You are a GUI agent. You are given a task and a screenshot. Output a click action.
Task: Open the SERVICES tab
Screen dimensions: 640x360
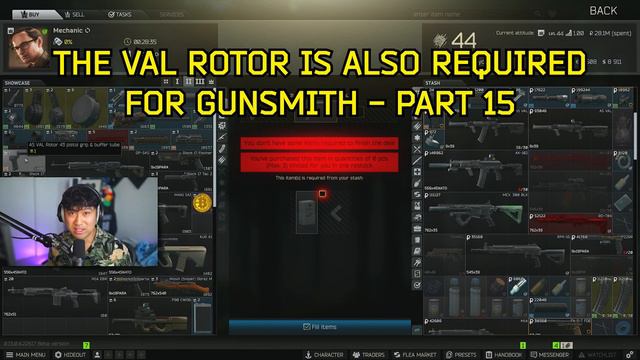click(171, 14)
